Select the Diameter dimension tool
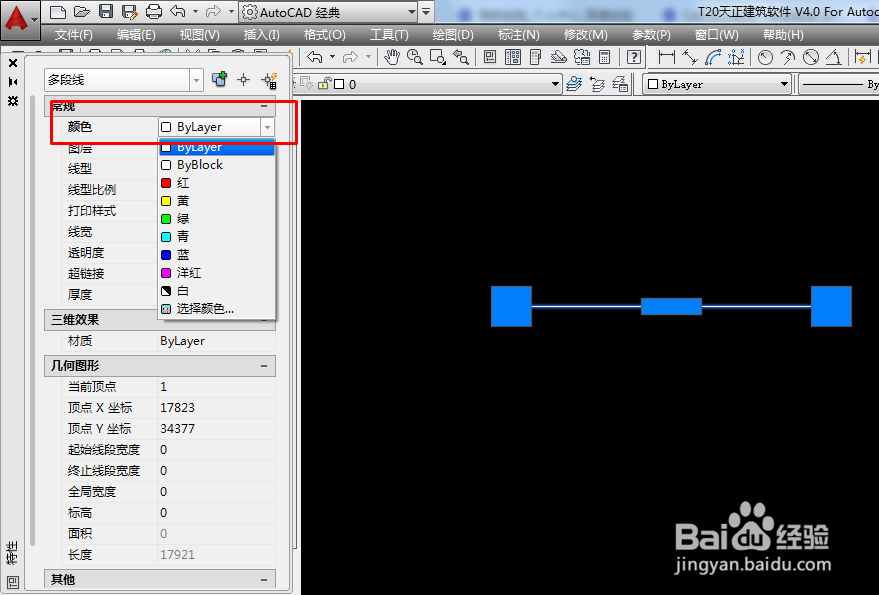 (x=811, y=57)
